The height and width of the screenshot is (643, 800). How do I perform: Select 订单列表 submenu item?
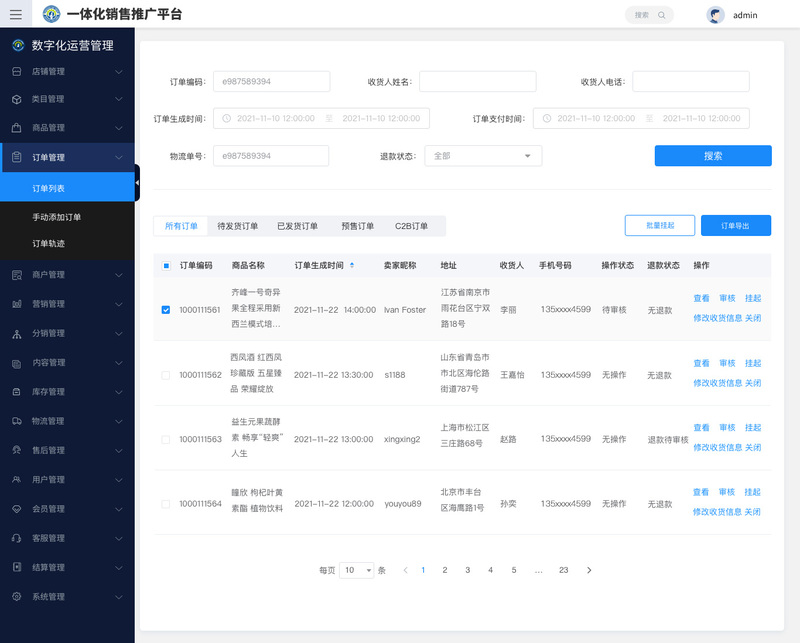coord(67,188)
